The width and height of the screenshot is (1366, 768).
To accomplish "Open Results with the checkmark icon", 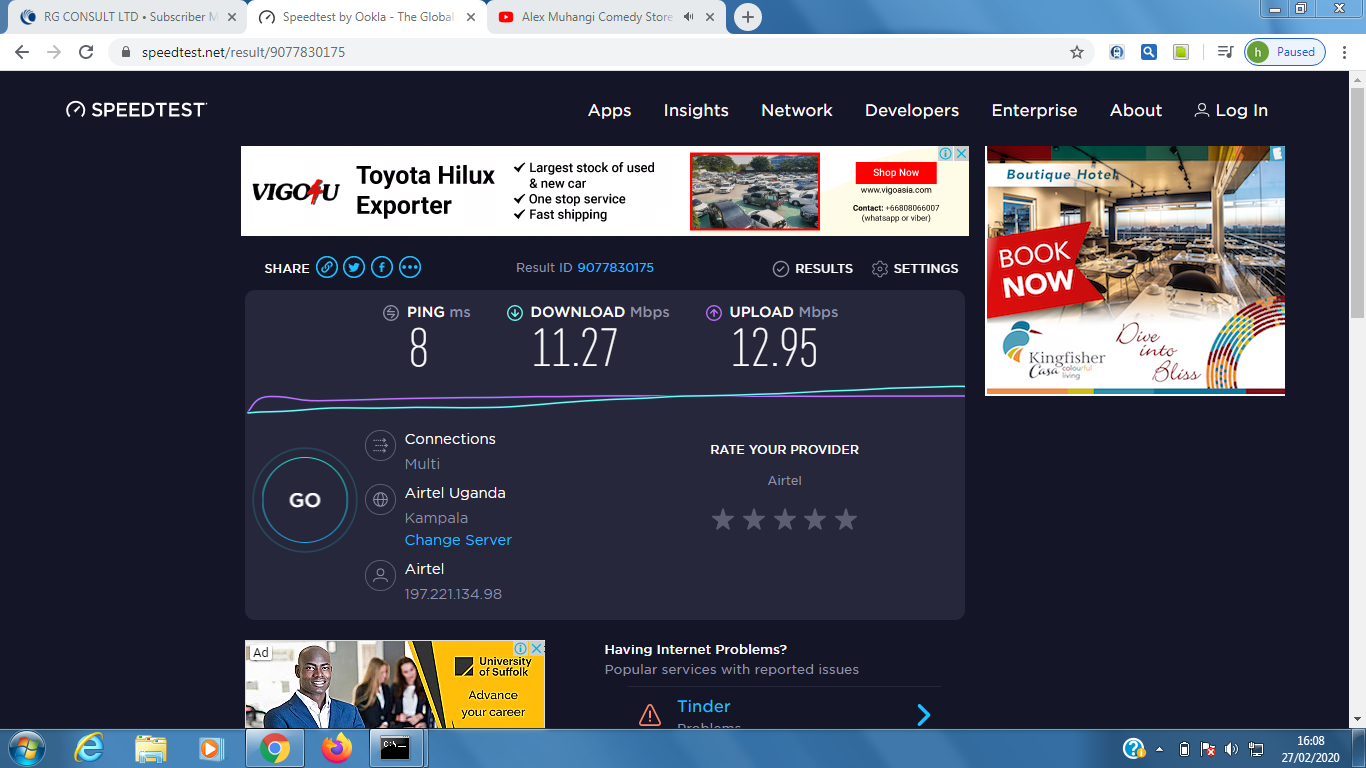I will tap(781, 269).
